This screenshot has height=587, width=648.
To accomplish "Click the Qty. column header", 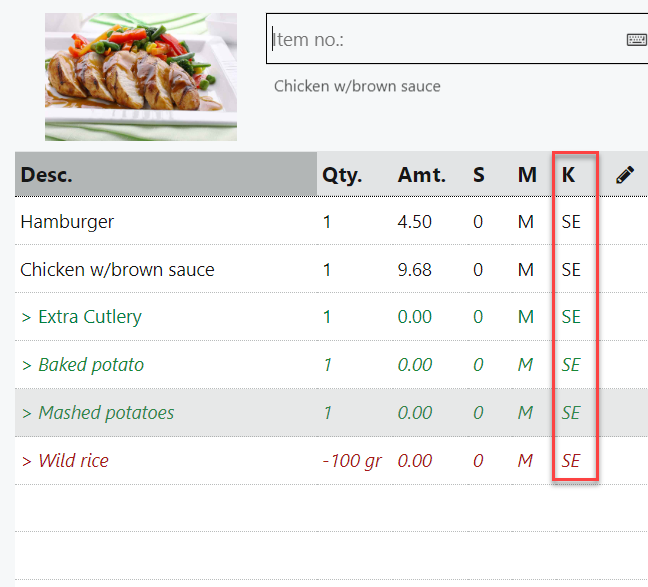I will [x=342, y=175].
